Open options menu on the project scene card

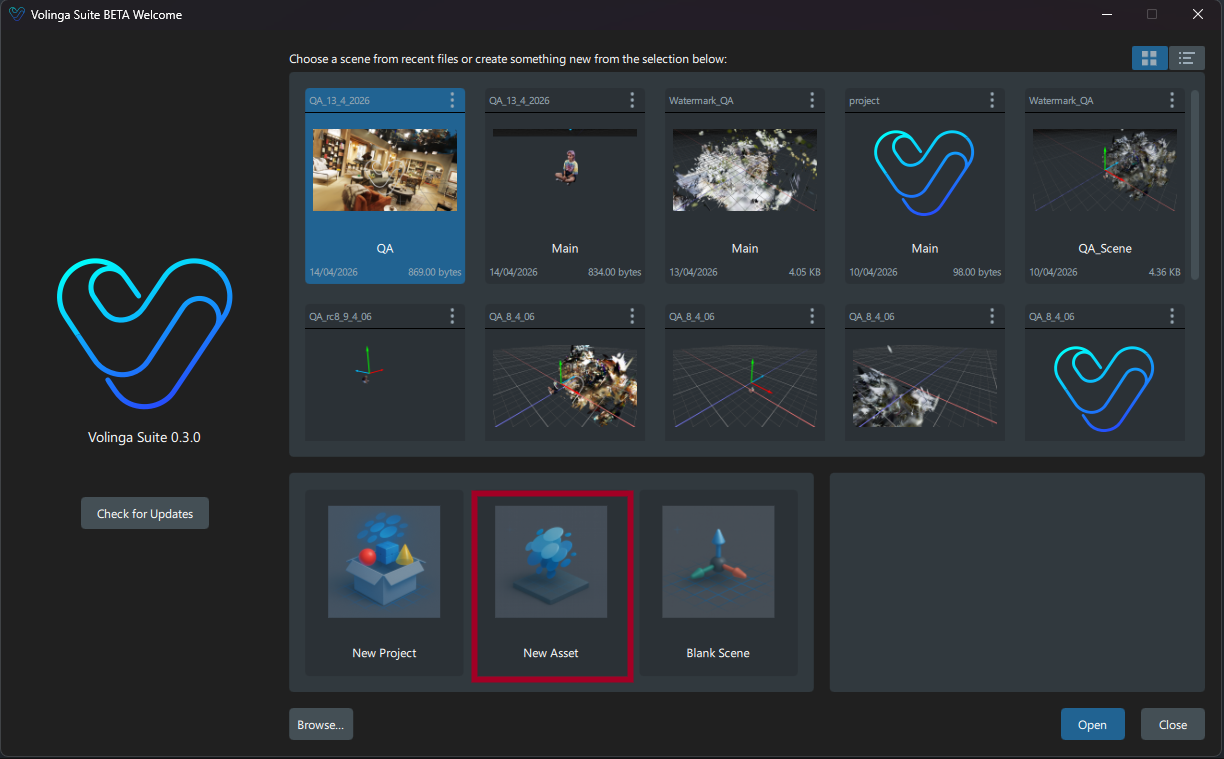pos(991,100)
